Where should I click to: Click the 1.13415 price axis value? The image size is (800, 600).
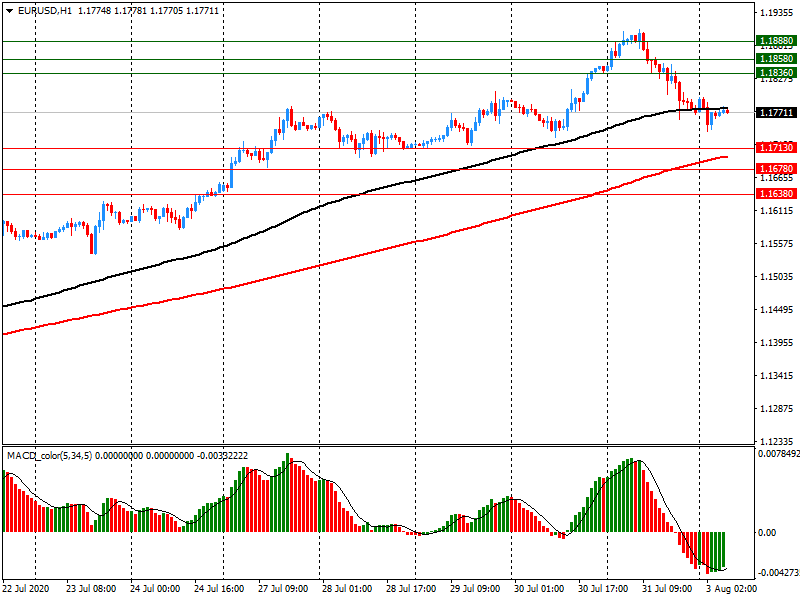[x=777, y=376]
